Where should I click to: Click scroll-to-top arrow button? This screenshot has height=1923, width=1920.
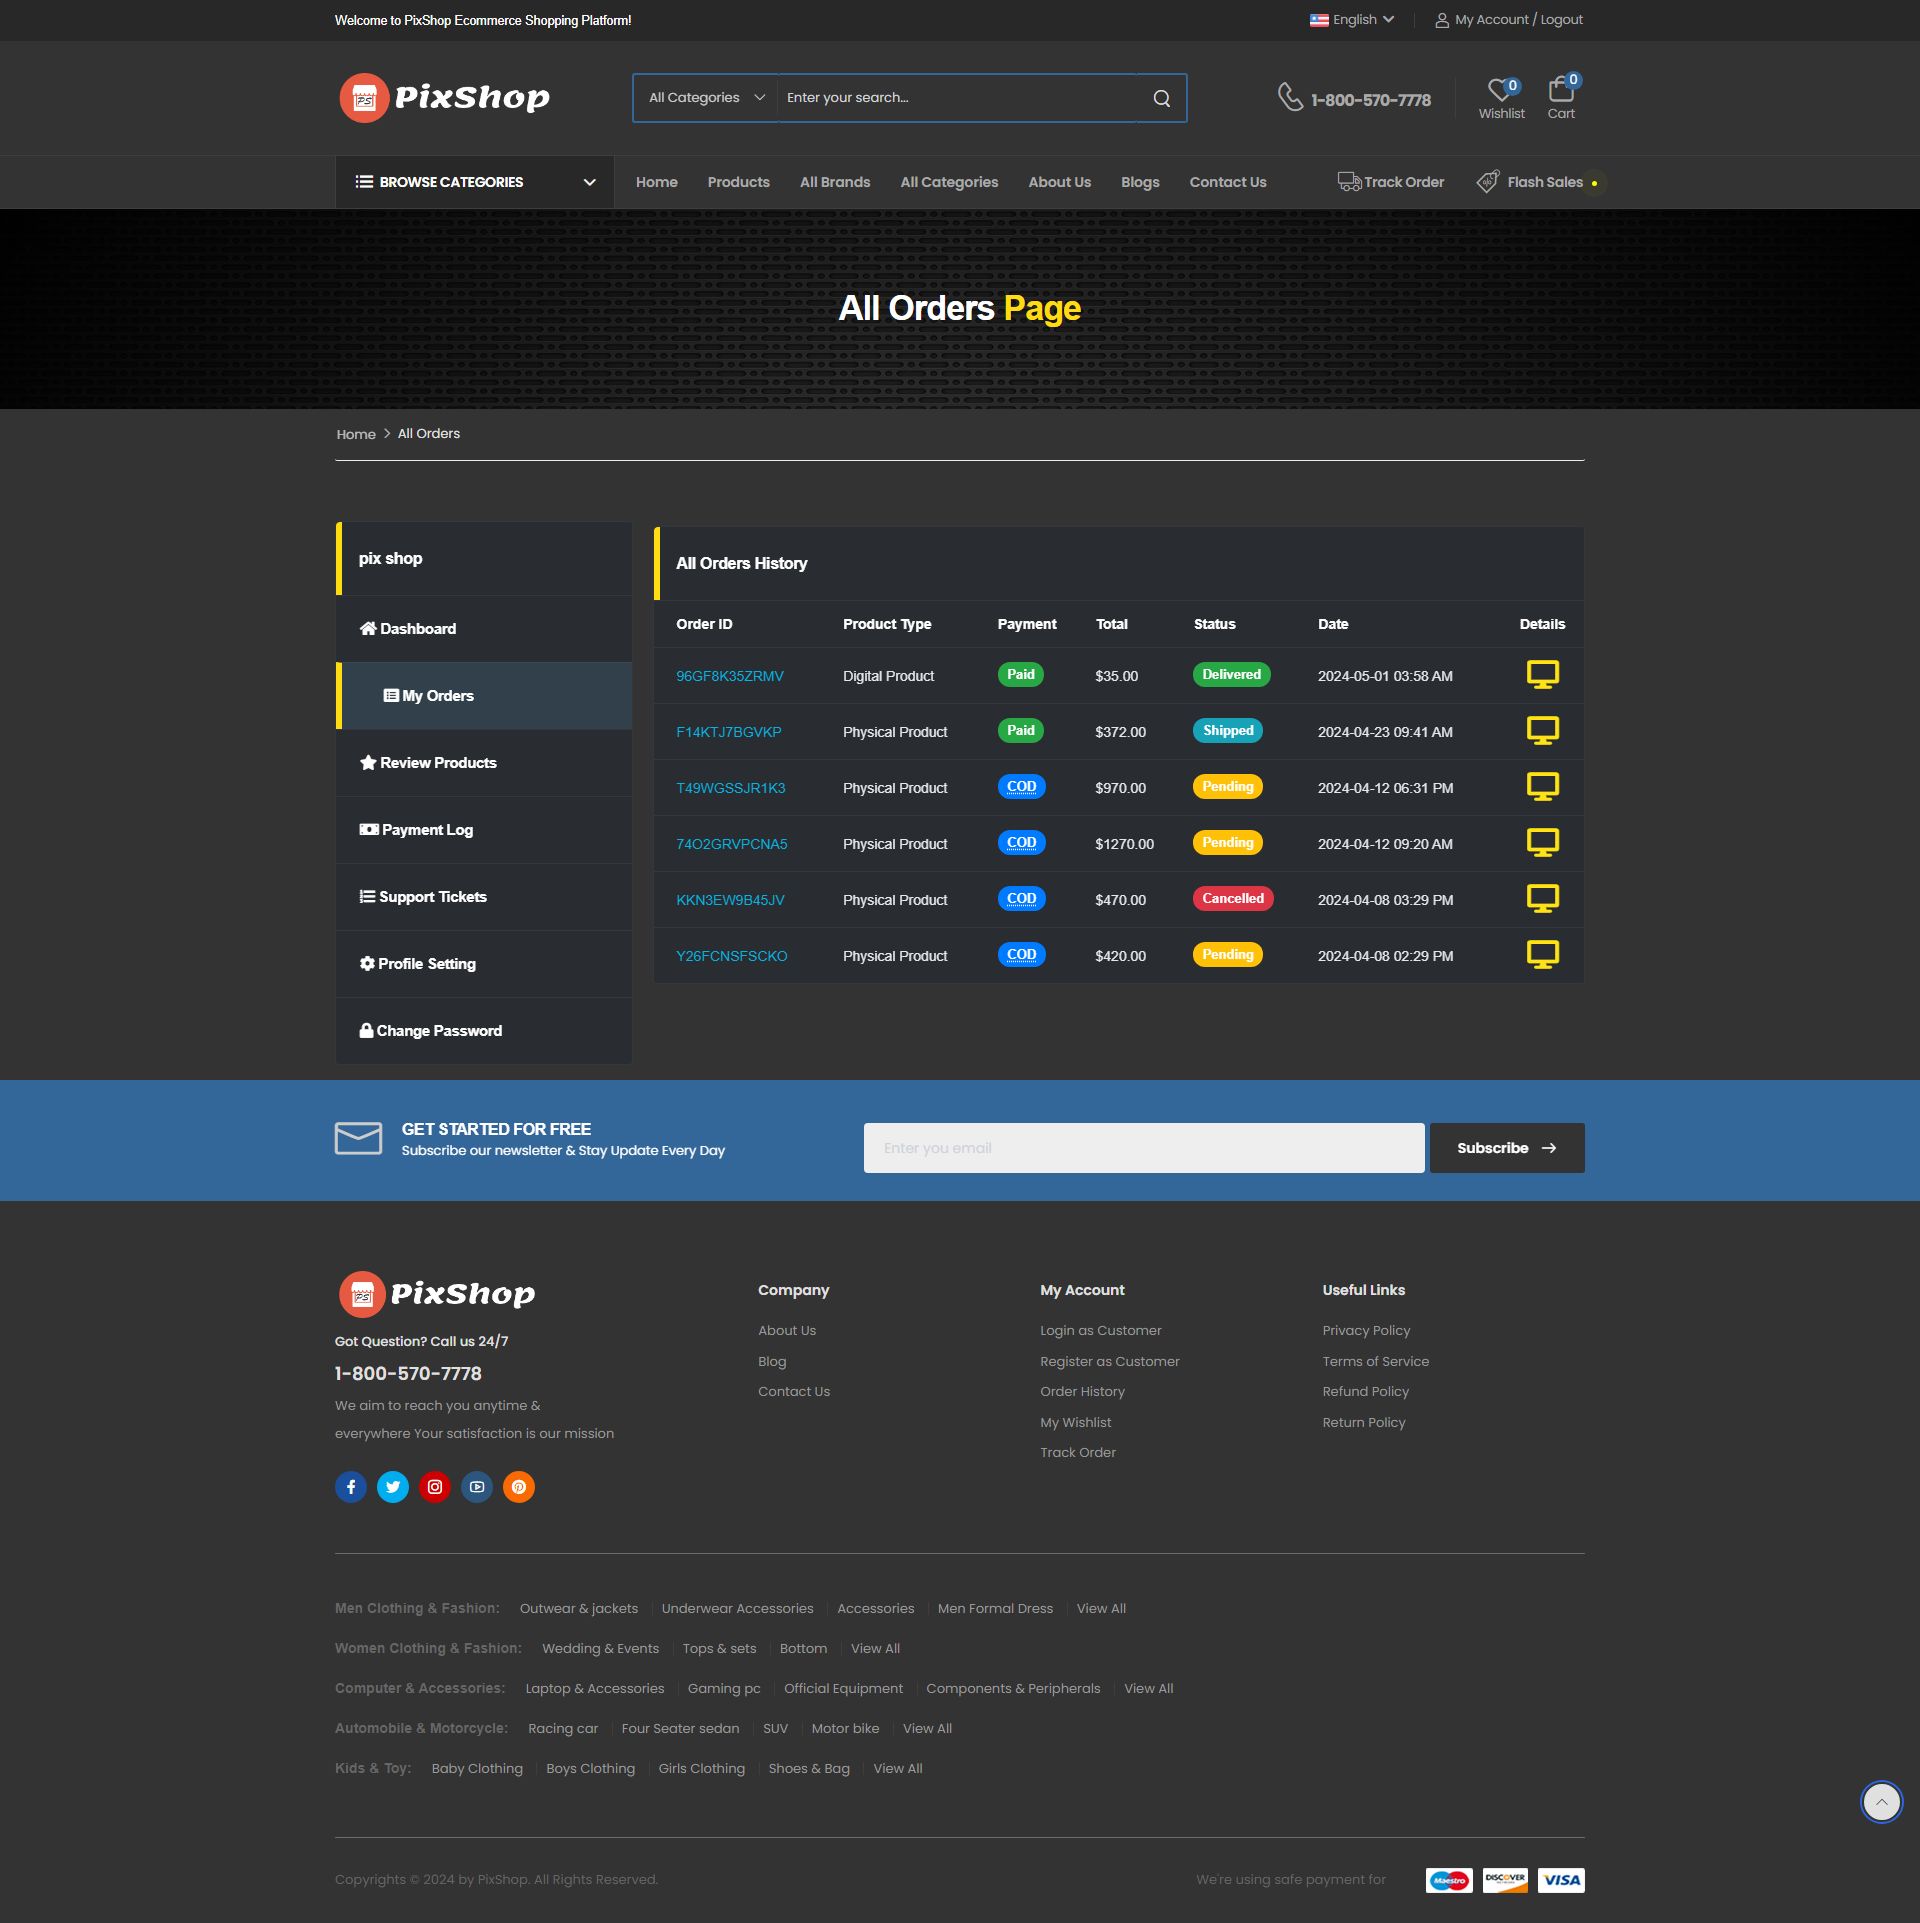pos(1881,1802)
